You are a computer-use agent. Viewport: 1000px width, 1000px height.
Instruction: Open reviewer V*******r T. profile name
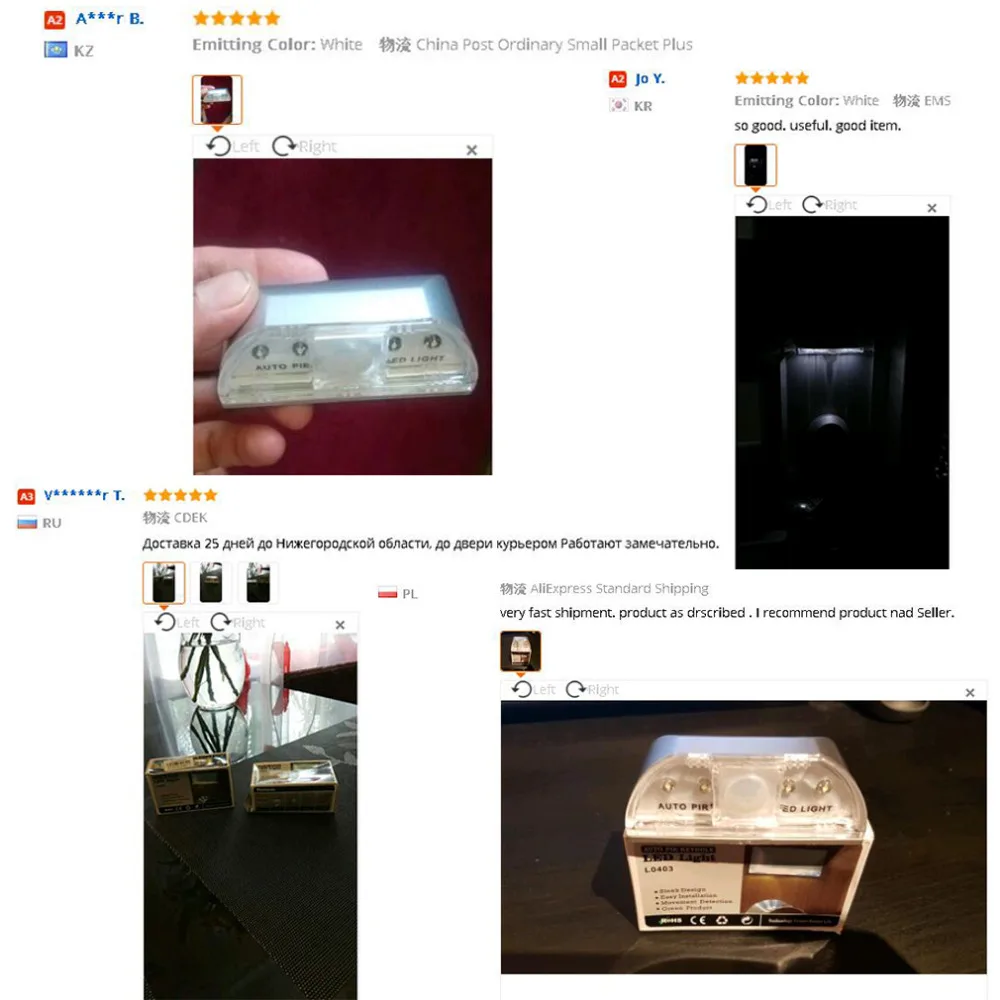point(84,495)
